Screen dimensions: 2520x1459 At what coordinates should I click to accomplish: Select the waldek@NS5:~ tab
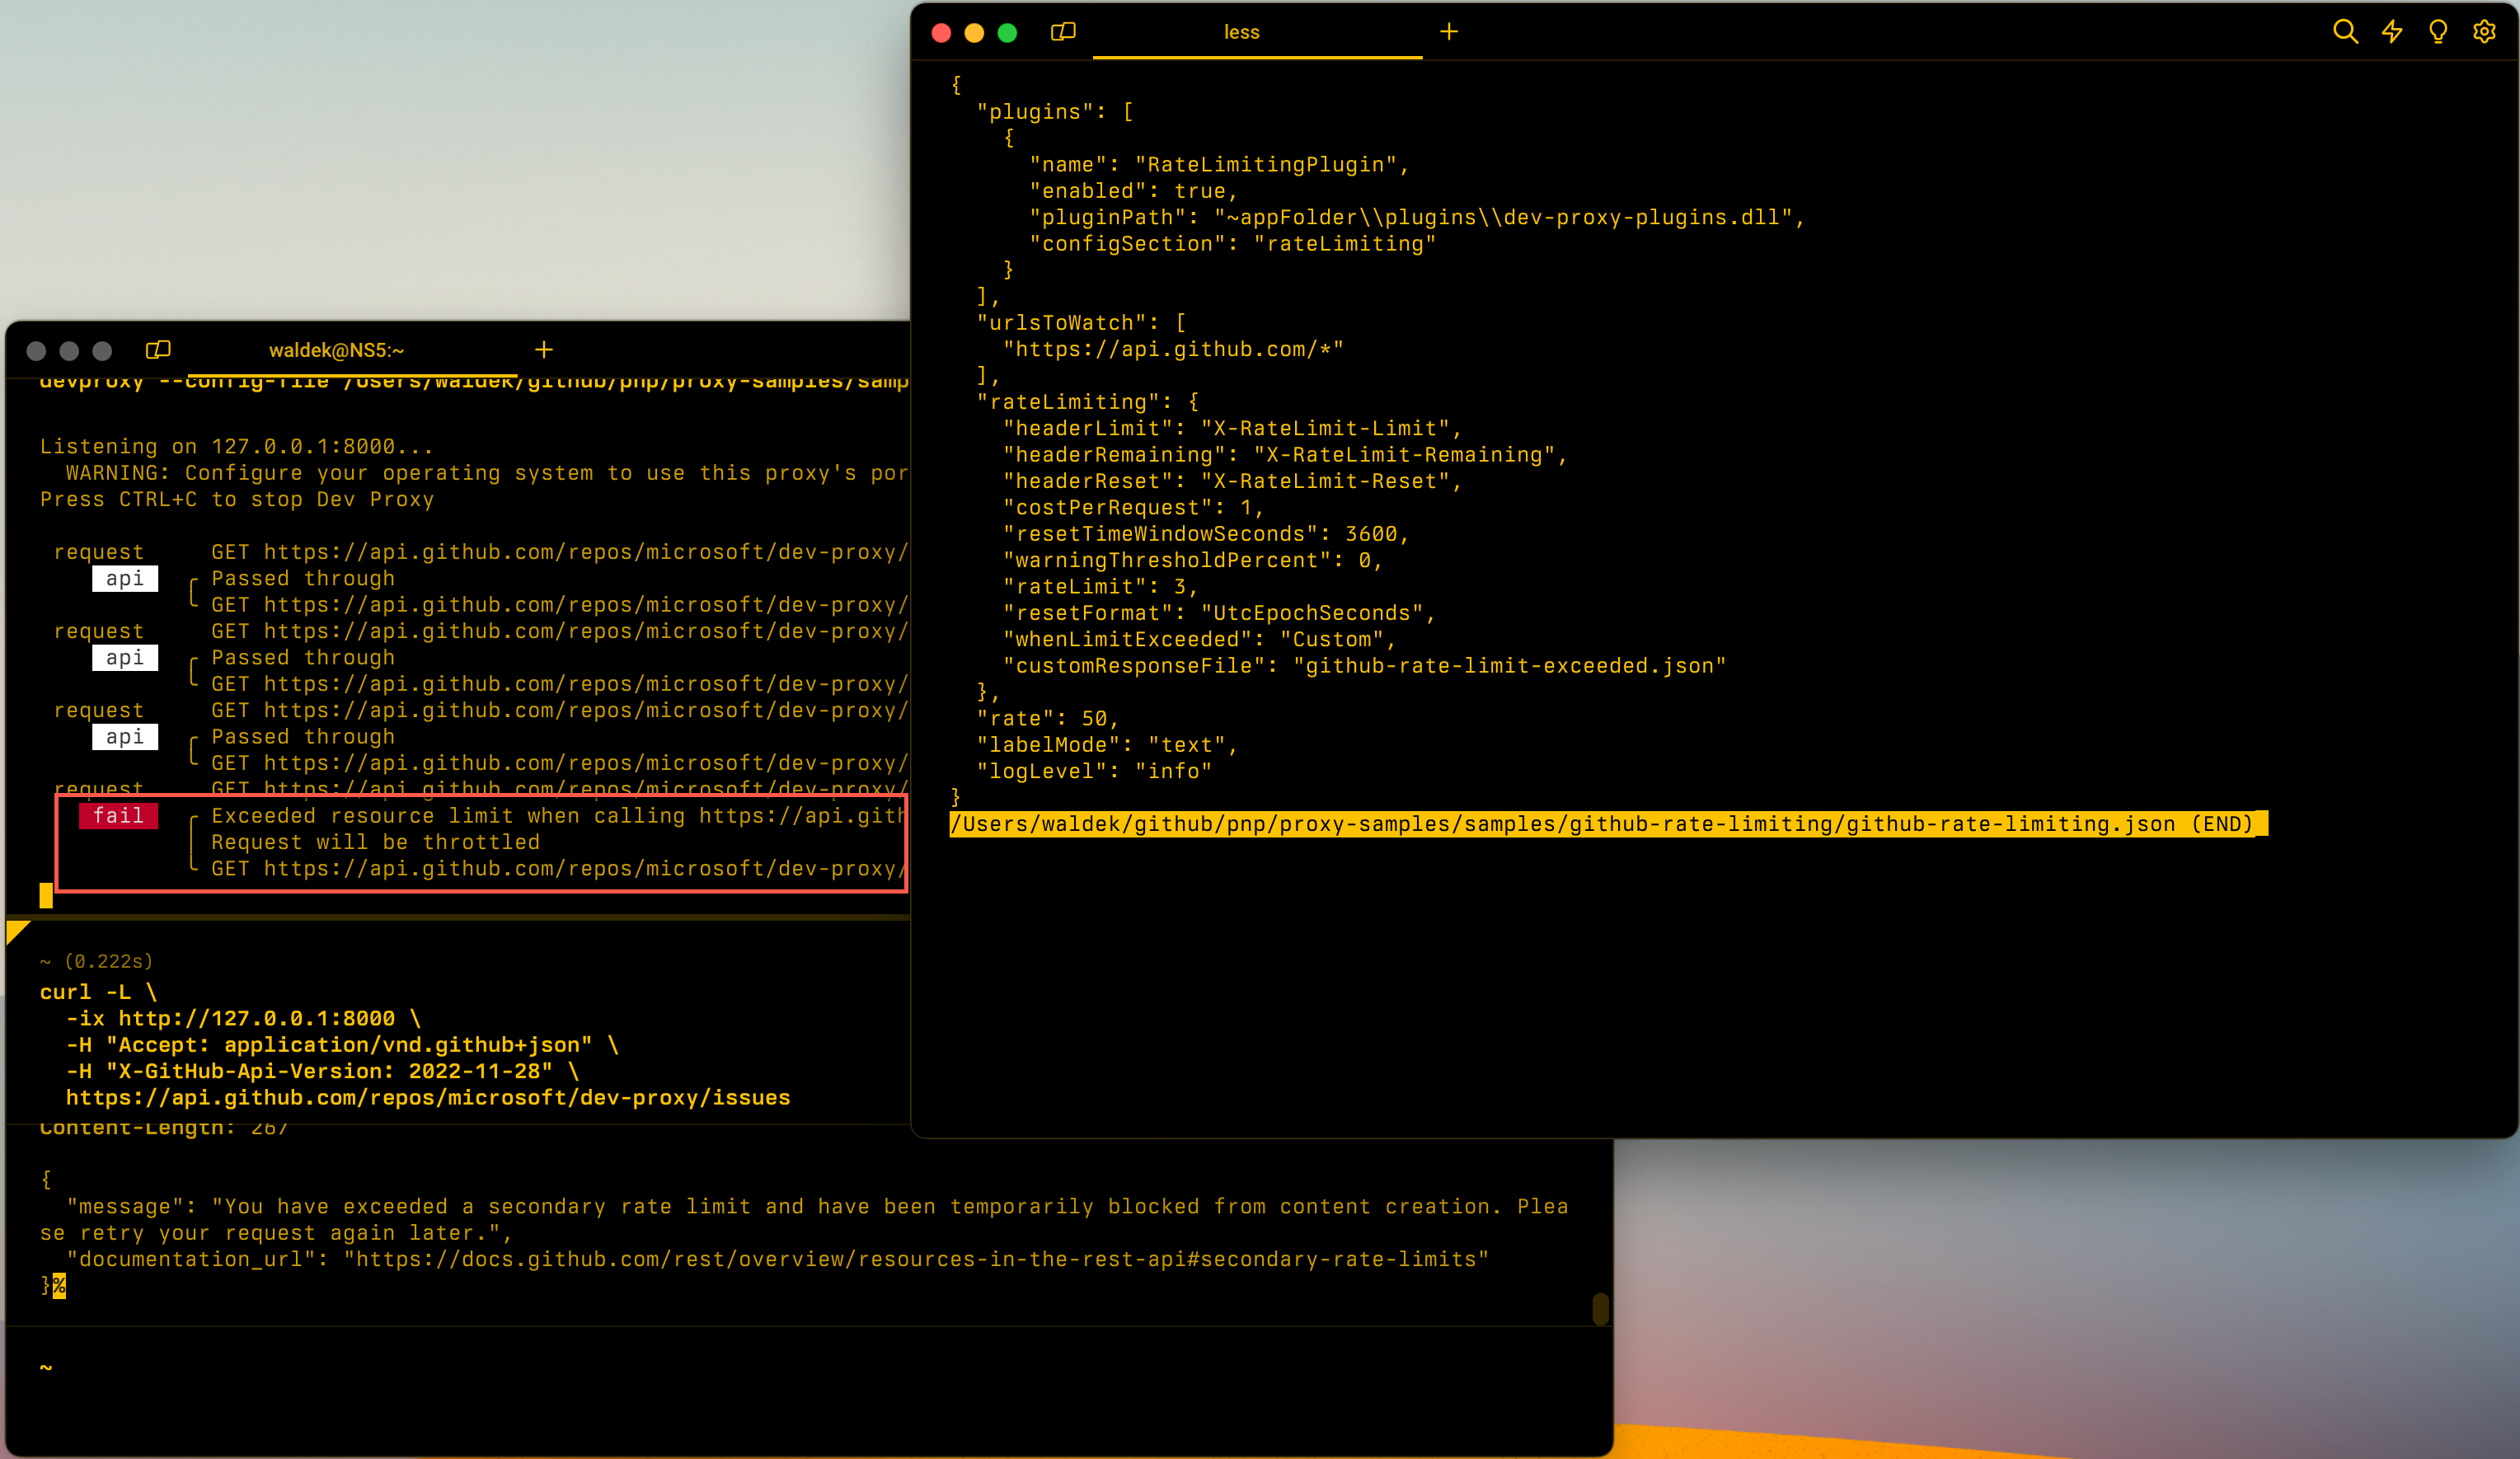(x=336, y=350)
